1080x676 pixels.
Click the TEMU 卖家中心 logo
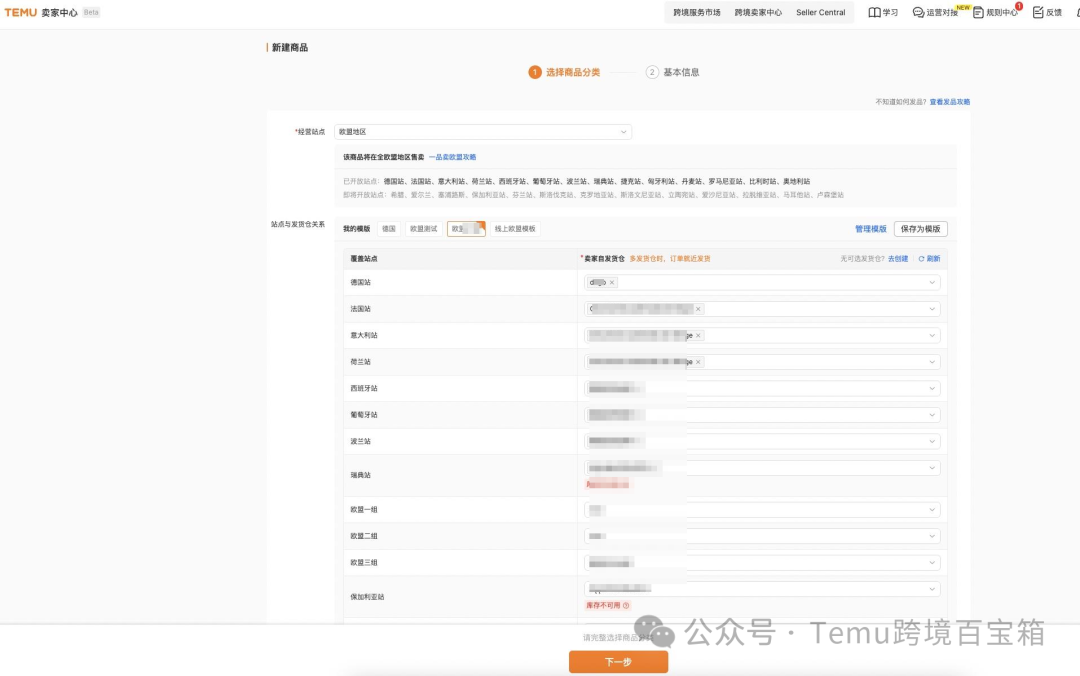[41, 12]
